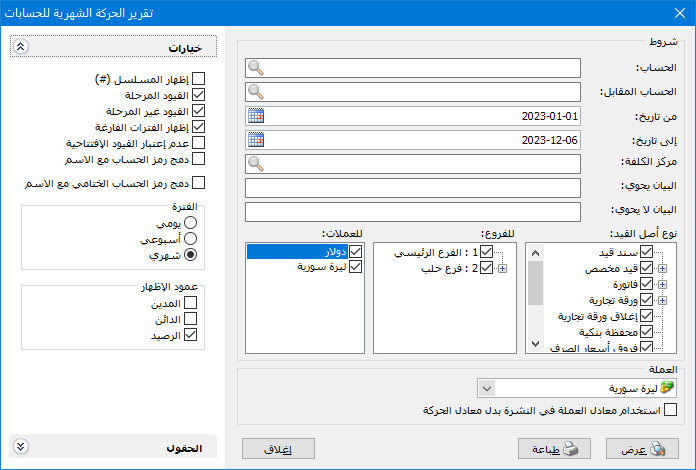Open the calendar for إلى تاريخ
This screenshot has height=470, width=696.
(x=256, y=140)
